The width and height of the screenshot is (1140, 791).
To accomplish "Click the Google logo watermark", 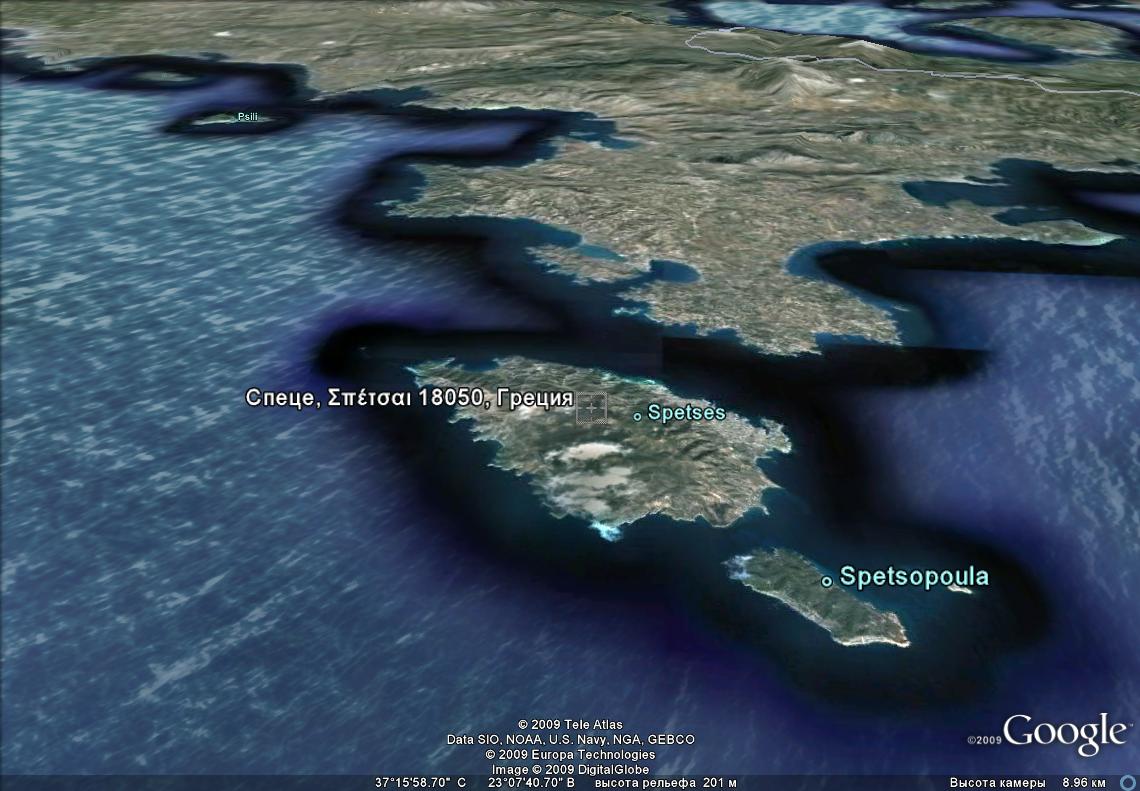I will 1065,732.
